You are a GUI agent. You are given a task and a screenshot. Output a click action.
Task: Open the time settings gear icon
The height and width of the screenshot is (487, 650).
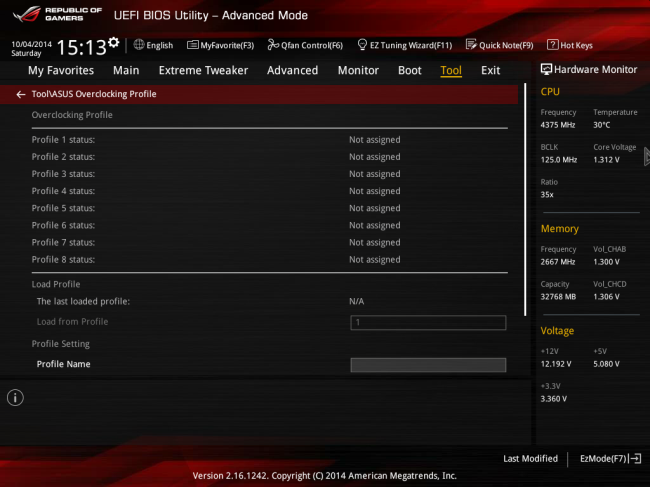pos(113,42)
